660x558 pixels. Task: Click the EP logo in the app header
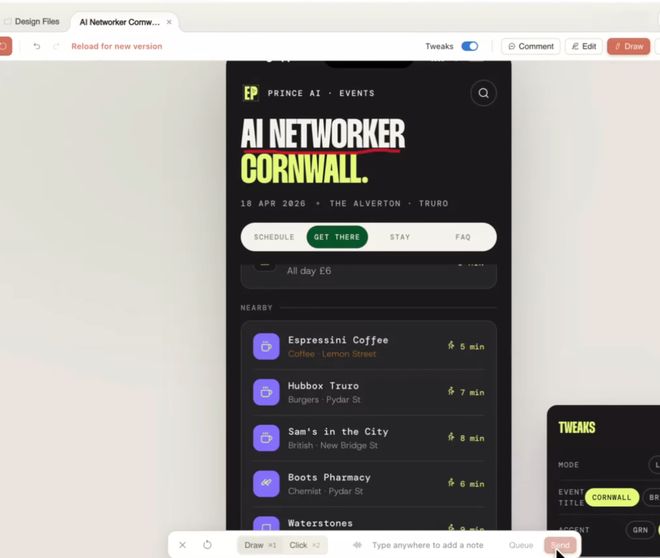251,93
